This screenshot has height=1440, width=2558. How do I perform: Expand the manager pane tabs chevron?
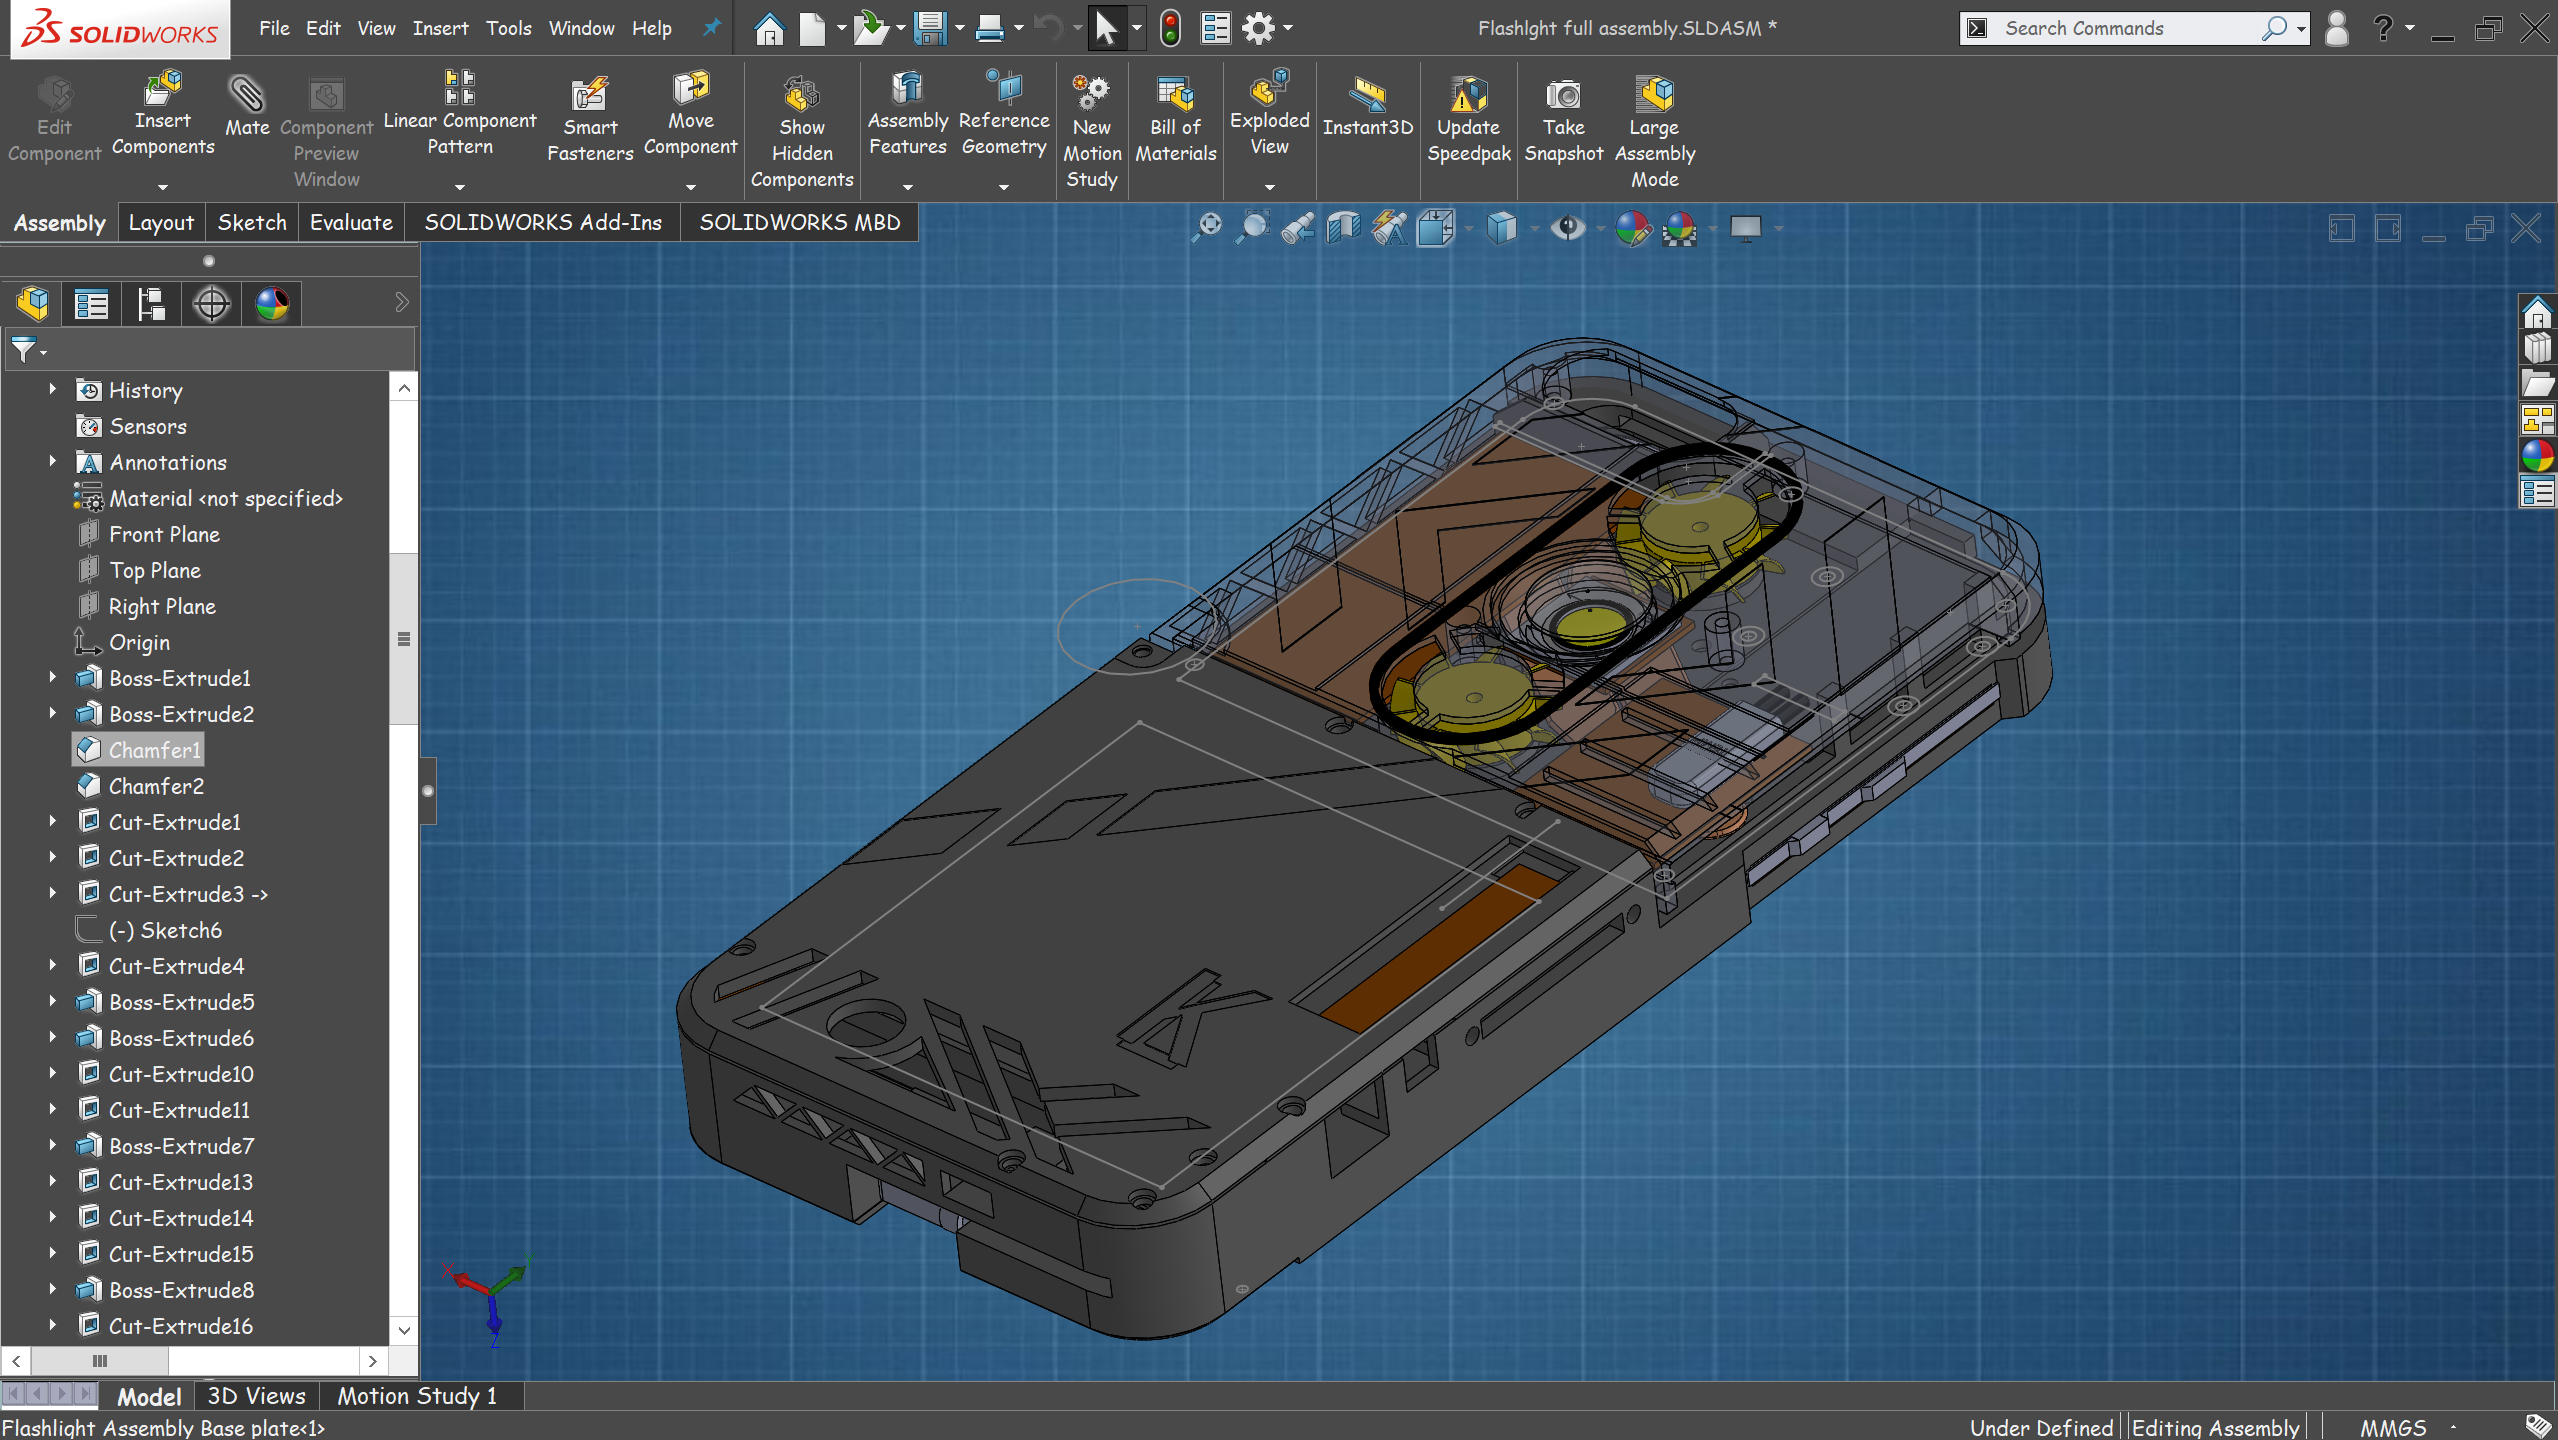(x=402, y=303)
